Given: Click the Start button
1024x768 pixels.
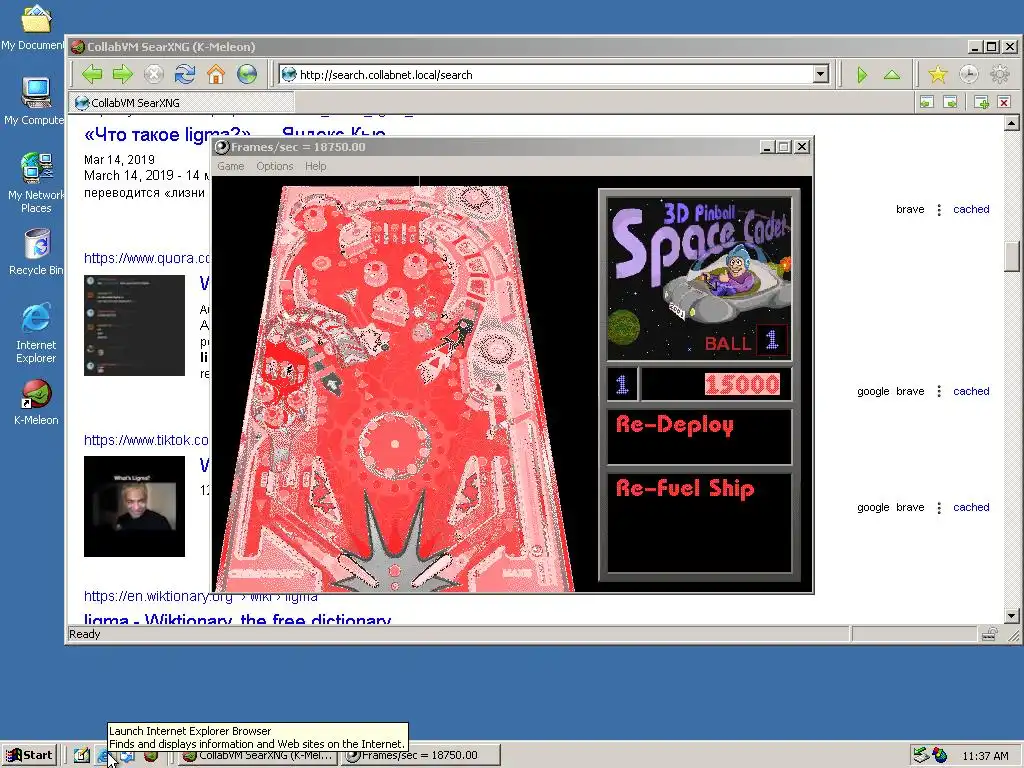Looking at the screenshot, I should click(29, 756).
